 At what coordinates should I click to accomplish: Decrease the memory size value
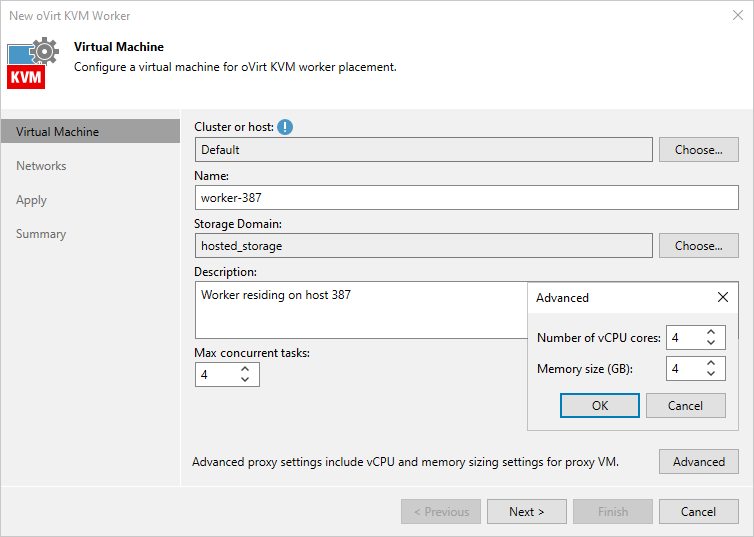coord(710,374)
